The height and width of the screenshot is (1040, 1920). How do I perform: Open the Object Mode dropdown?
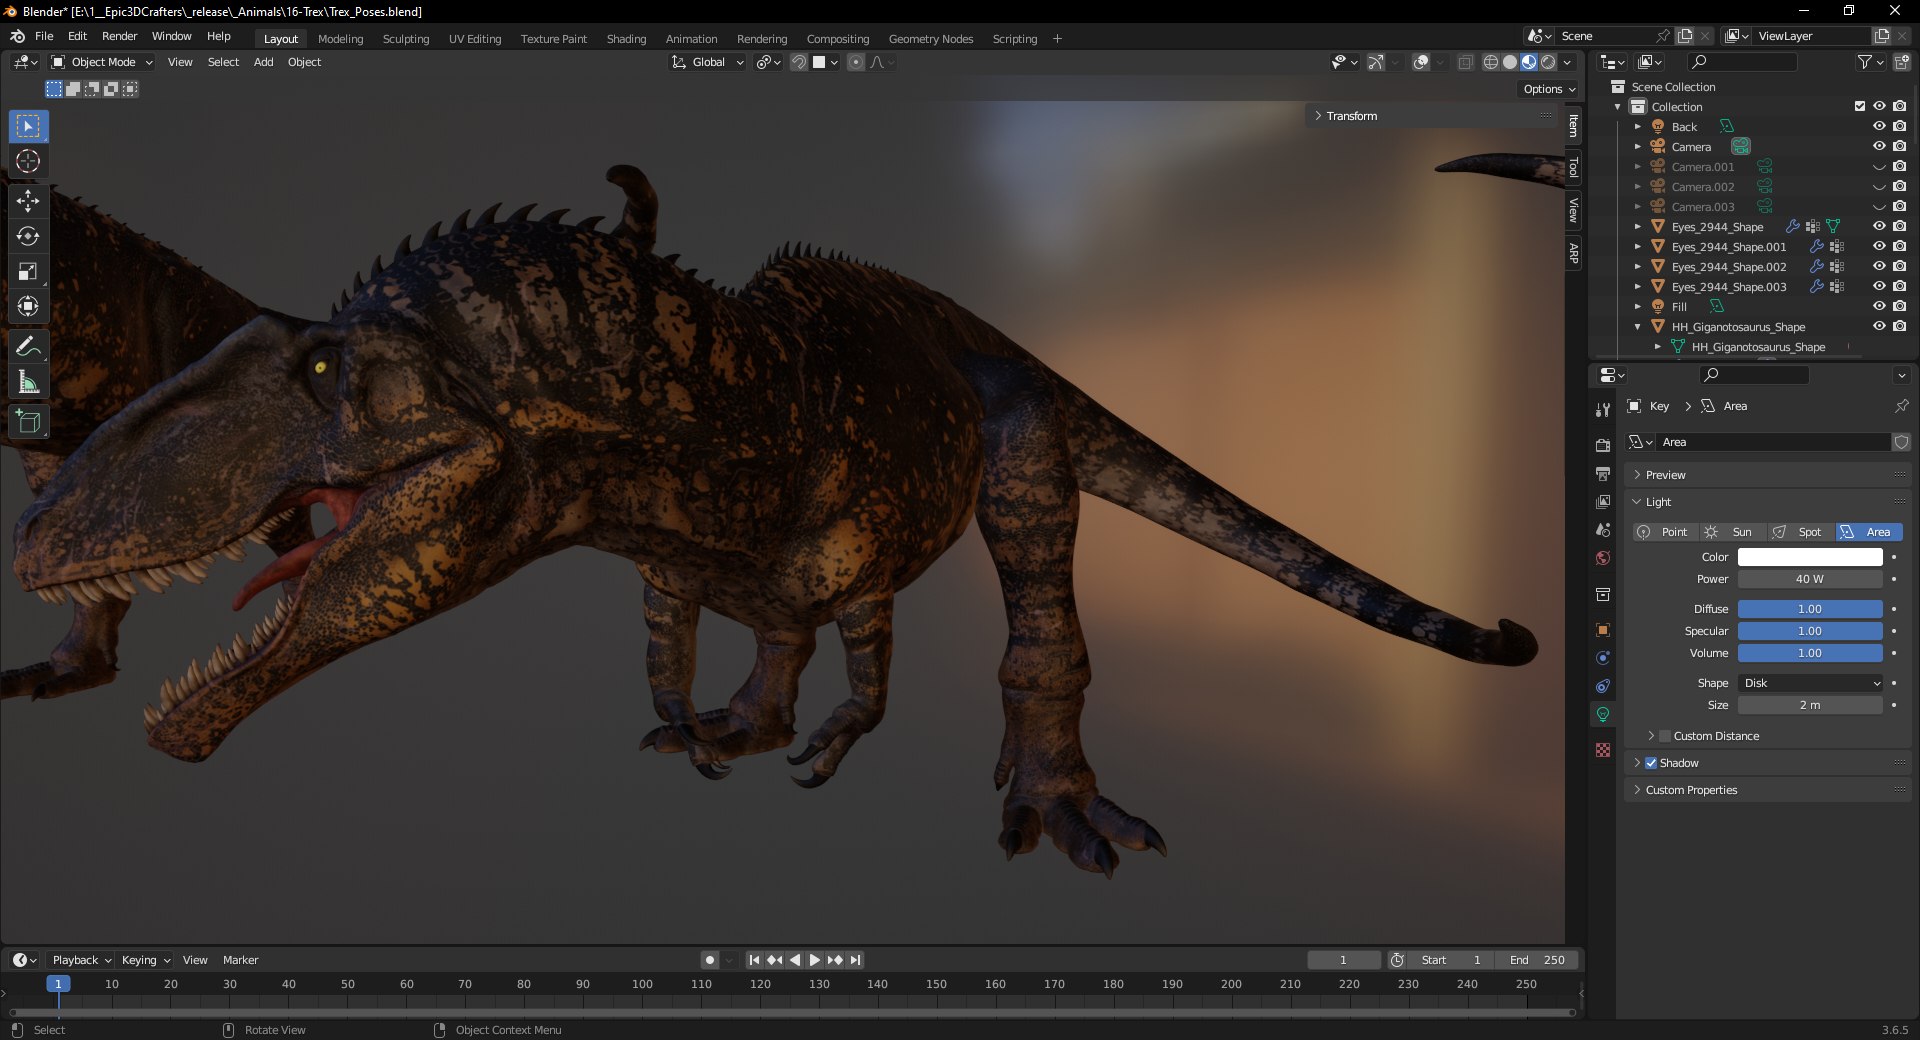(x=102, y=62)
